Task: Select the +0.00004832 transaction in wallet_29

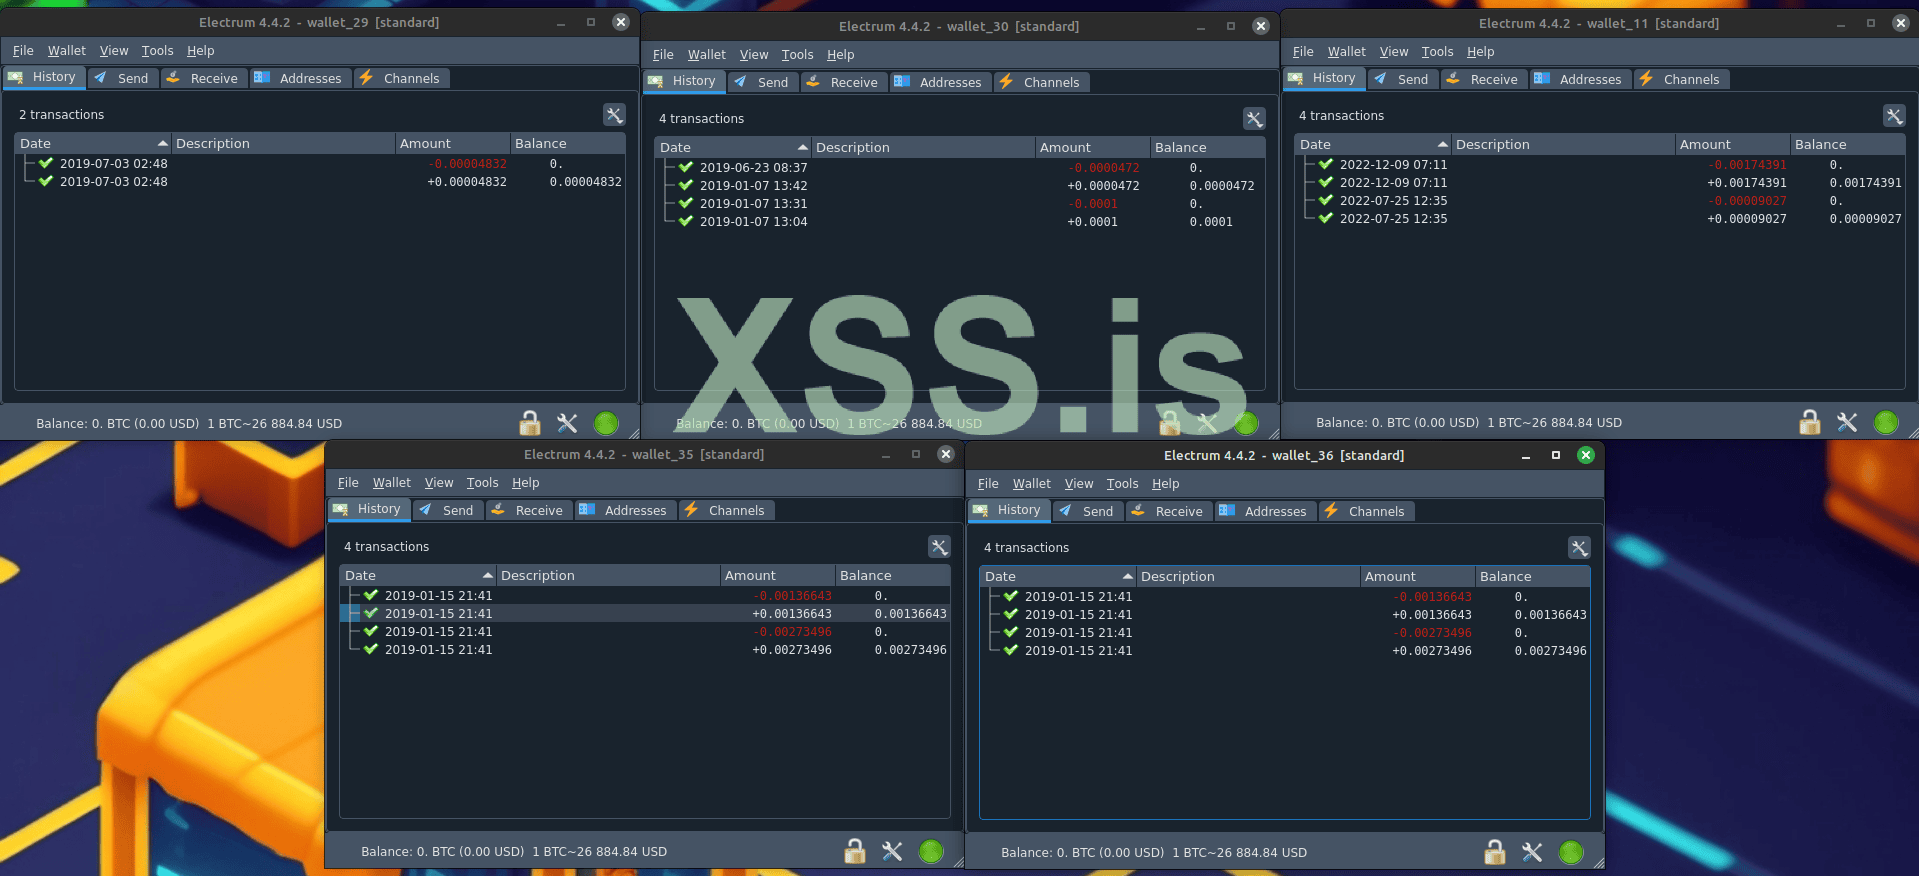Action: [320, 182]
